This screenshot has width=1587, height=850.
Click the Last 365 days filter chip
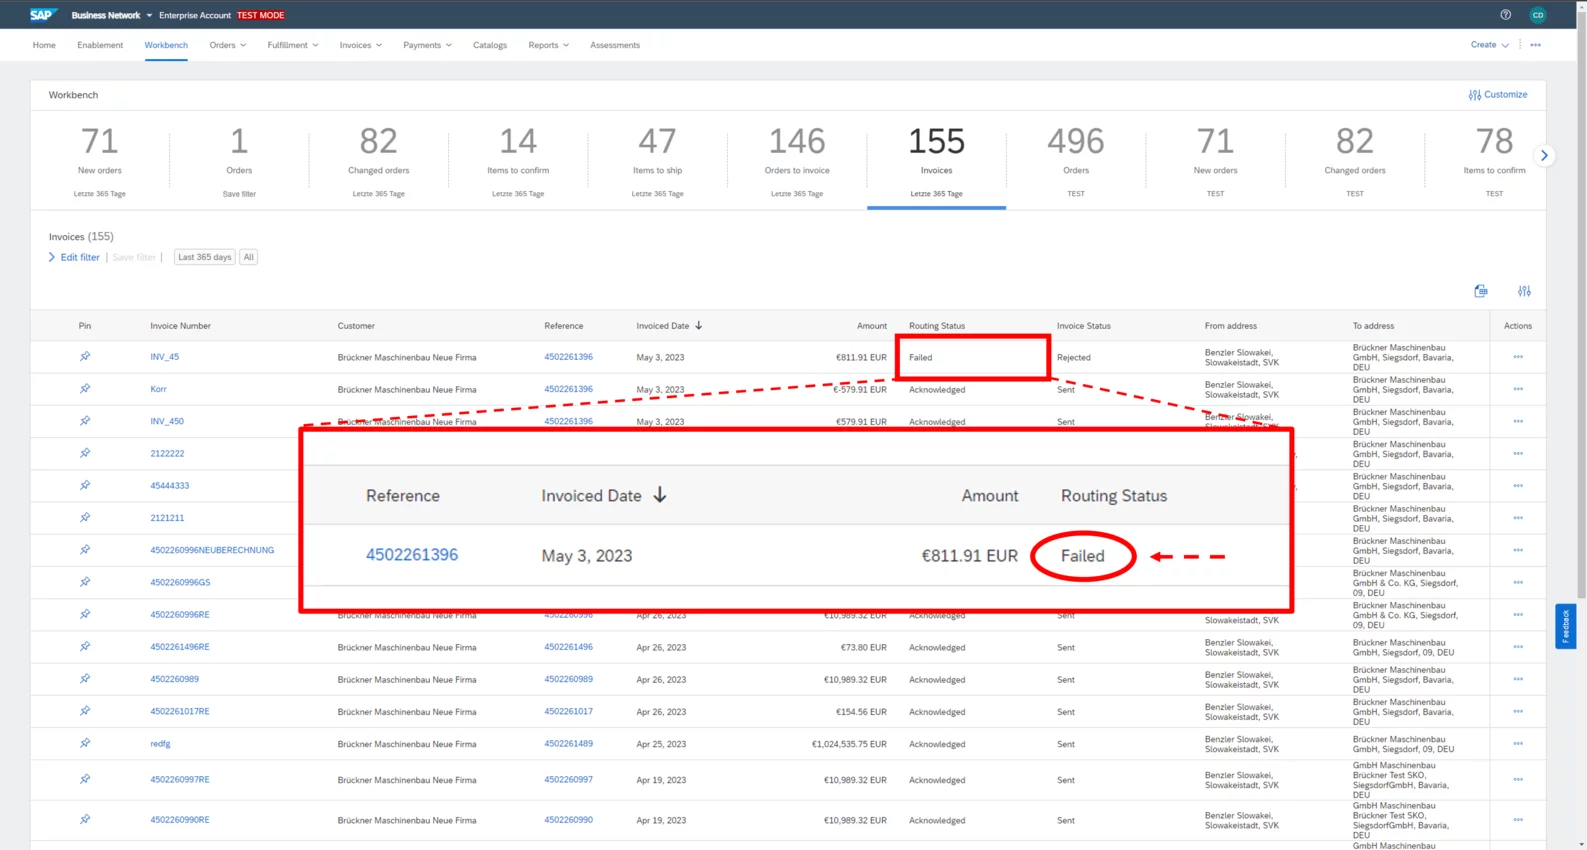pos(205,257)
